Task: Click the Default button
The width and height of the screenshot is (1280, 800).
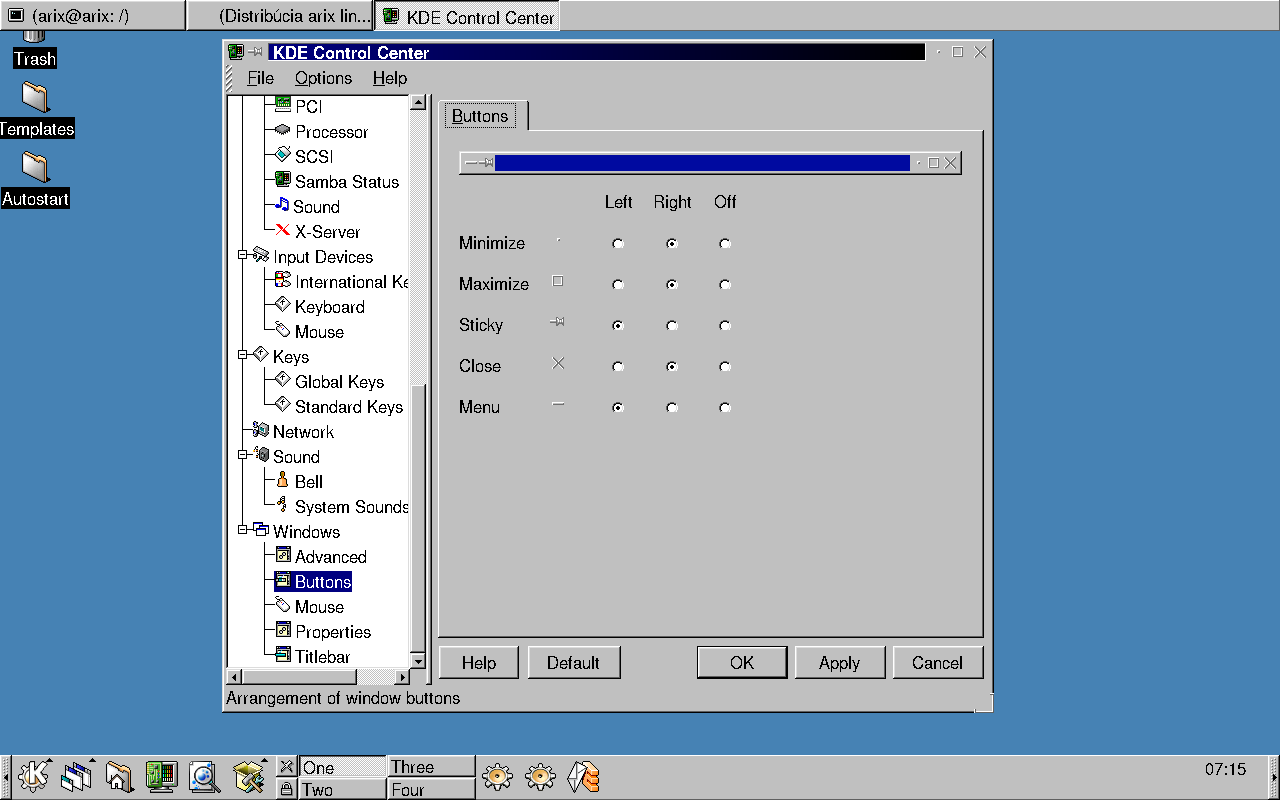Action: pyautogui.click(x=573, y=662)
